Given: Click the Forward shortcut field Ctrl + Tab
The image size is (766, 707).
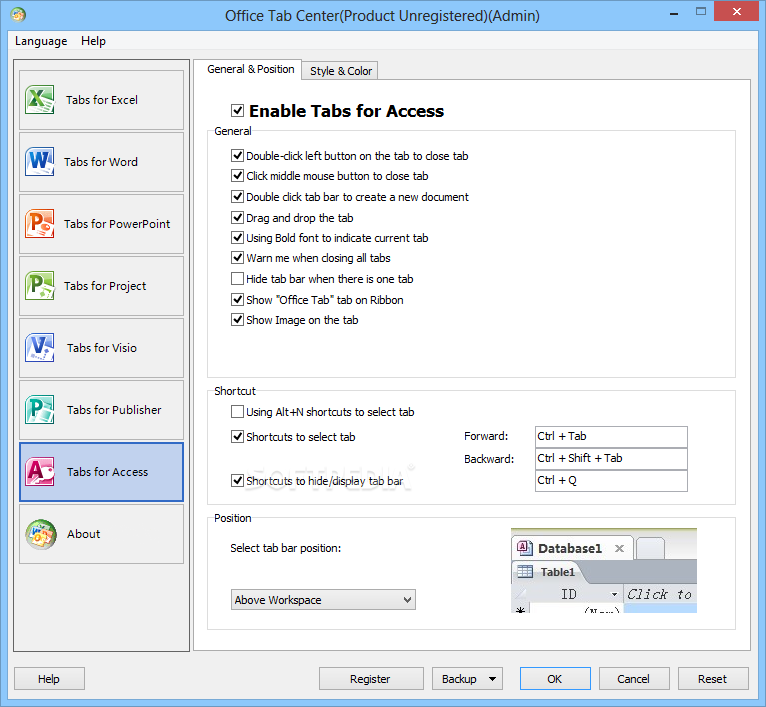Looking at the screenshot, I should pyautogui.click(x=611, y=436).
